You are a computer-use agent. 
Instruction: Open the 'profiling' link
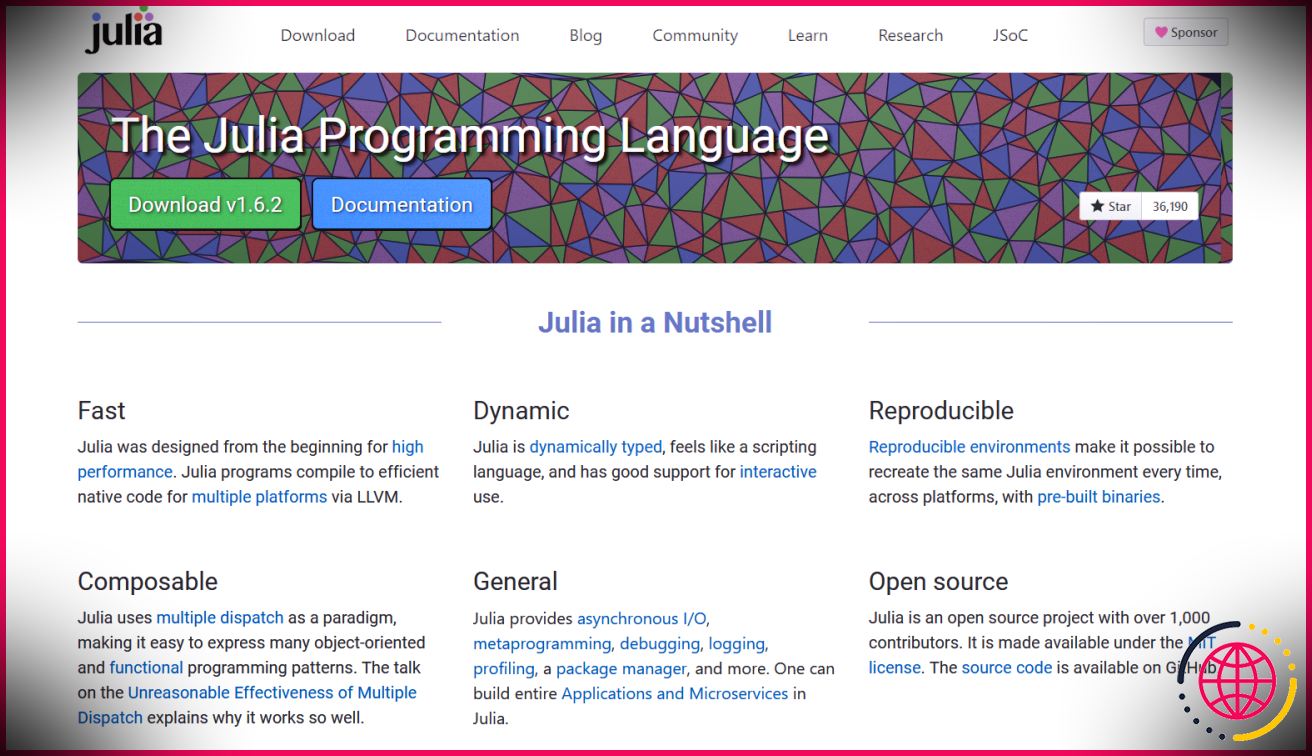click(504, 669)
